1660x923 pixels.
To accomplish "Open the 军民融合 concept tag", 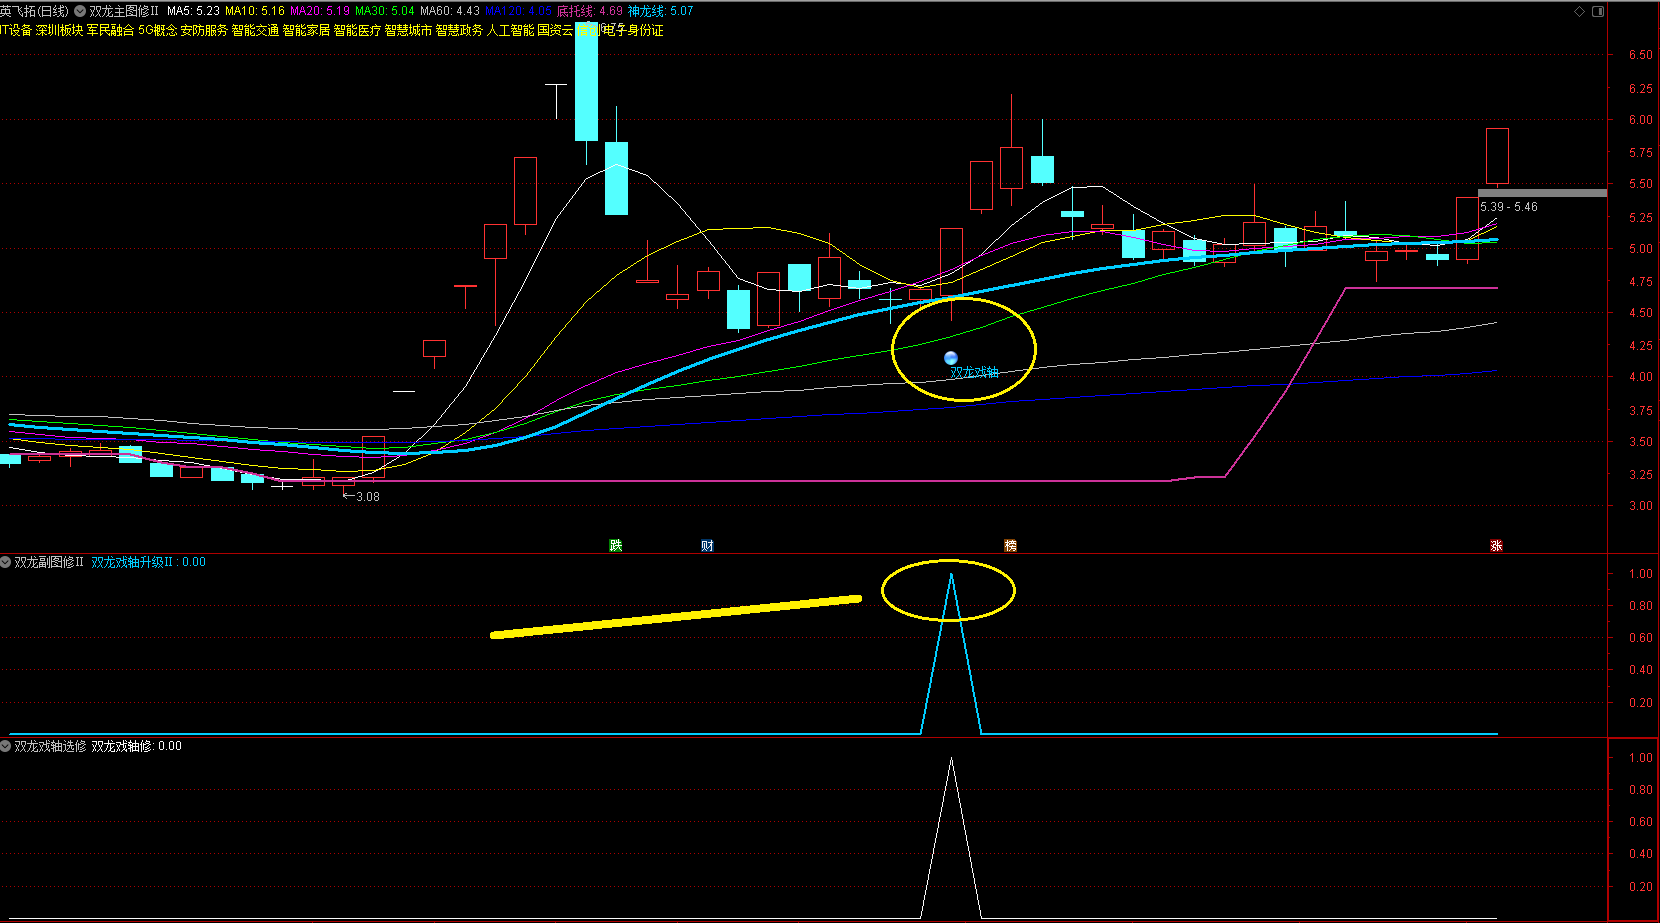I will pos(110,30).
